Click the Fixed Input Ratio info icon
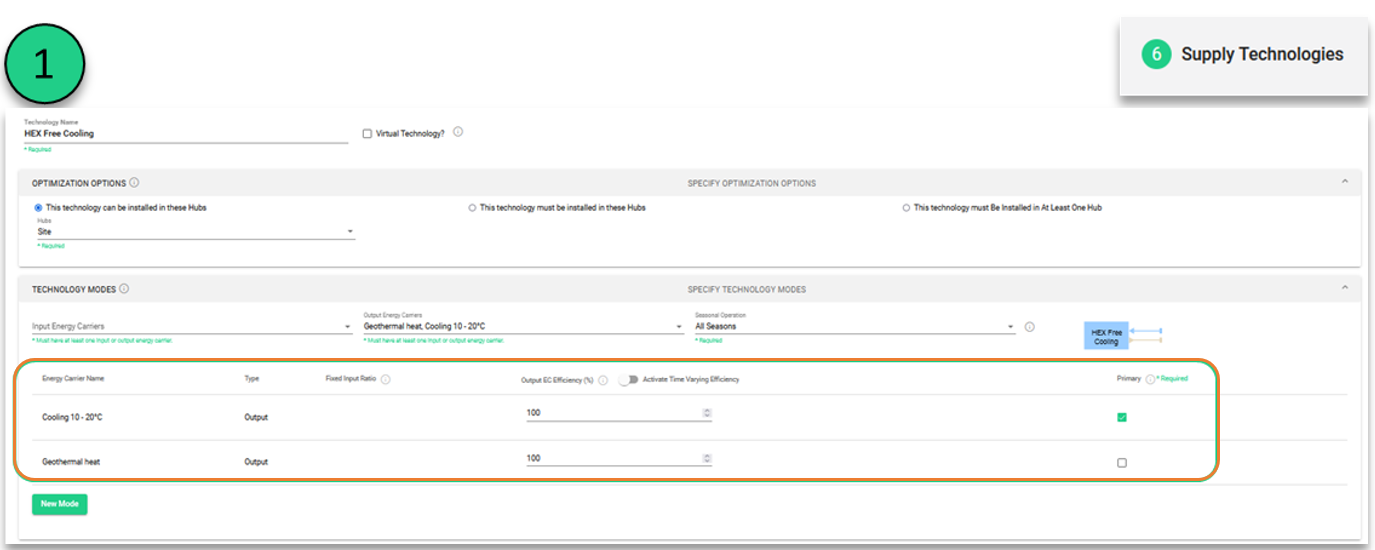Image resolution: width=1375 pixels, height=550 pixels. tap(386, 379)
